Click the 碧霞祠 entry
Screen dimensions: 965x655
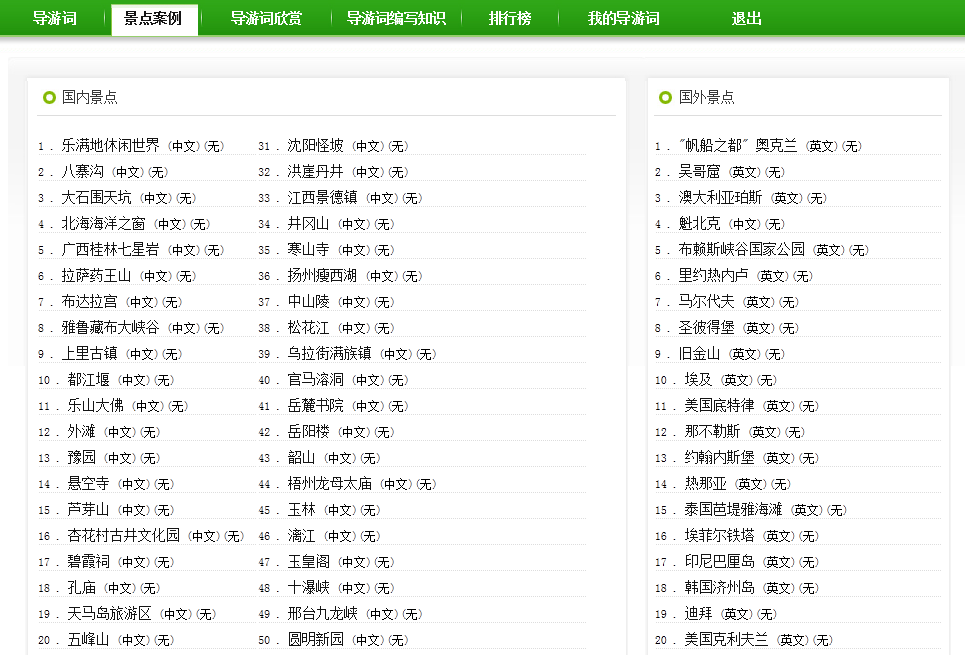tap(89, 561)
